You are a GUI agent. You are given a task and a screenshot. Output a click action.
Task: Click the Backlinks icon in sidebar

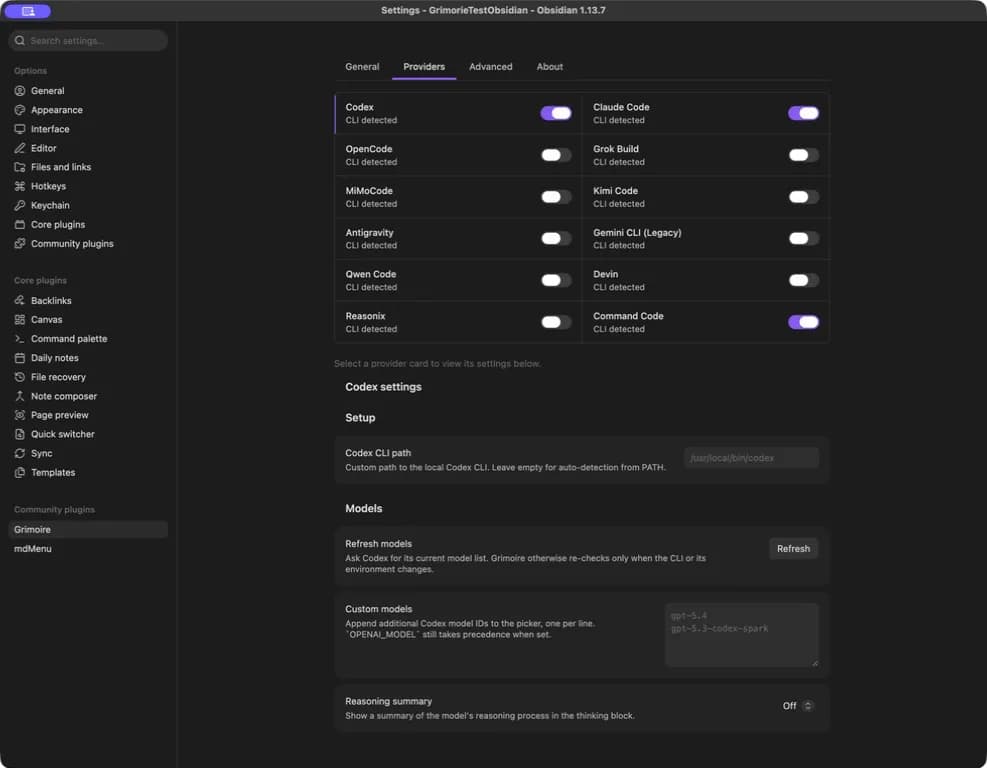click(20, 300)
